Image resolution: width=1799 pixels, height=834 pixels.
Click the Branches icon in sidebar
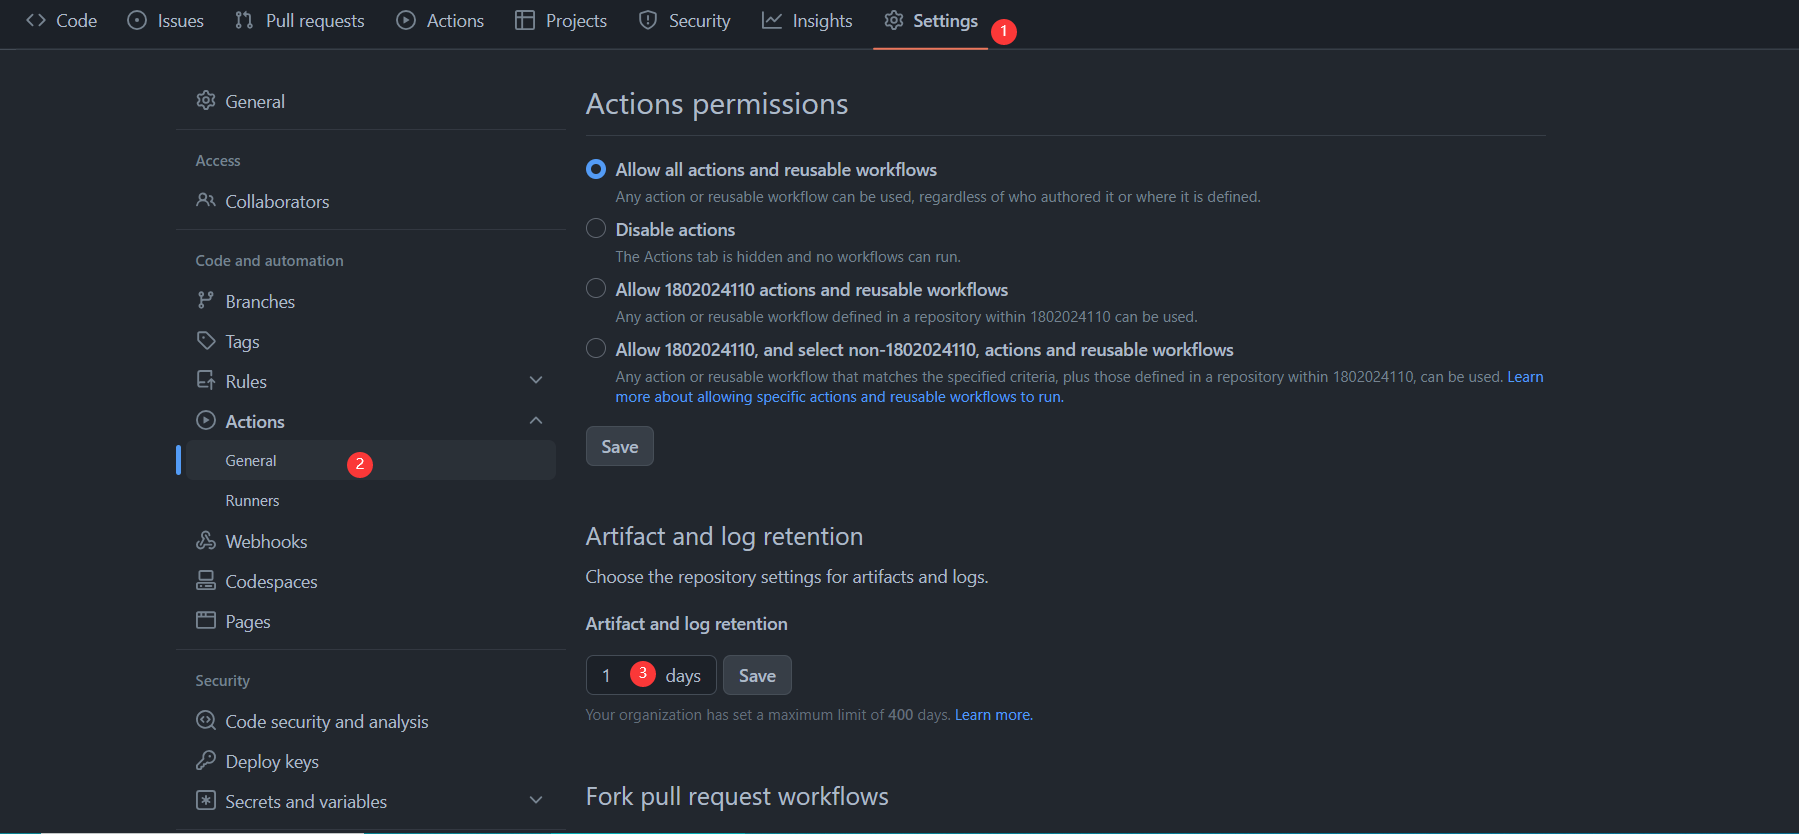tap(206, 301)
